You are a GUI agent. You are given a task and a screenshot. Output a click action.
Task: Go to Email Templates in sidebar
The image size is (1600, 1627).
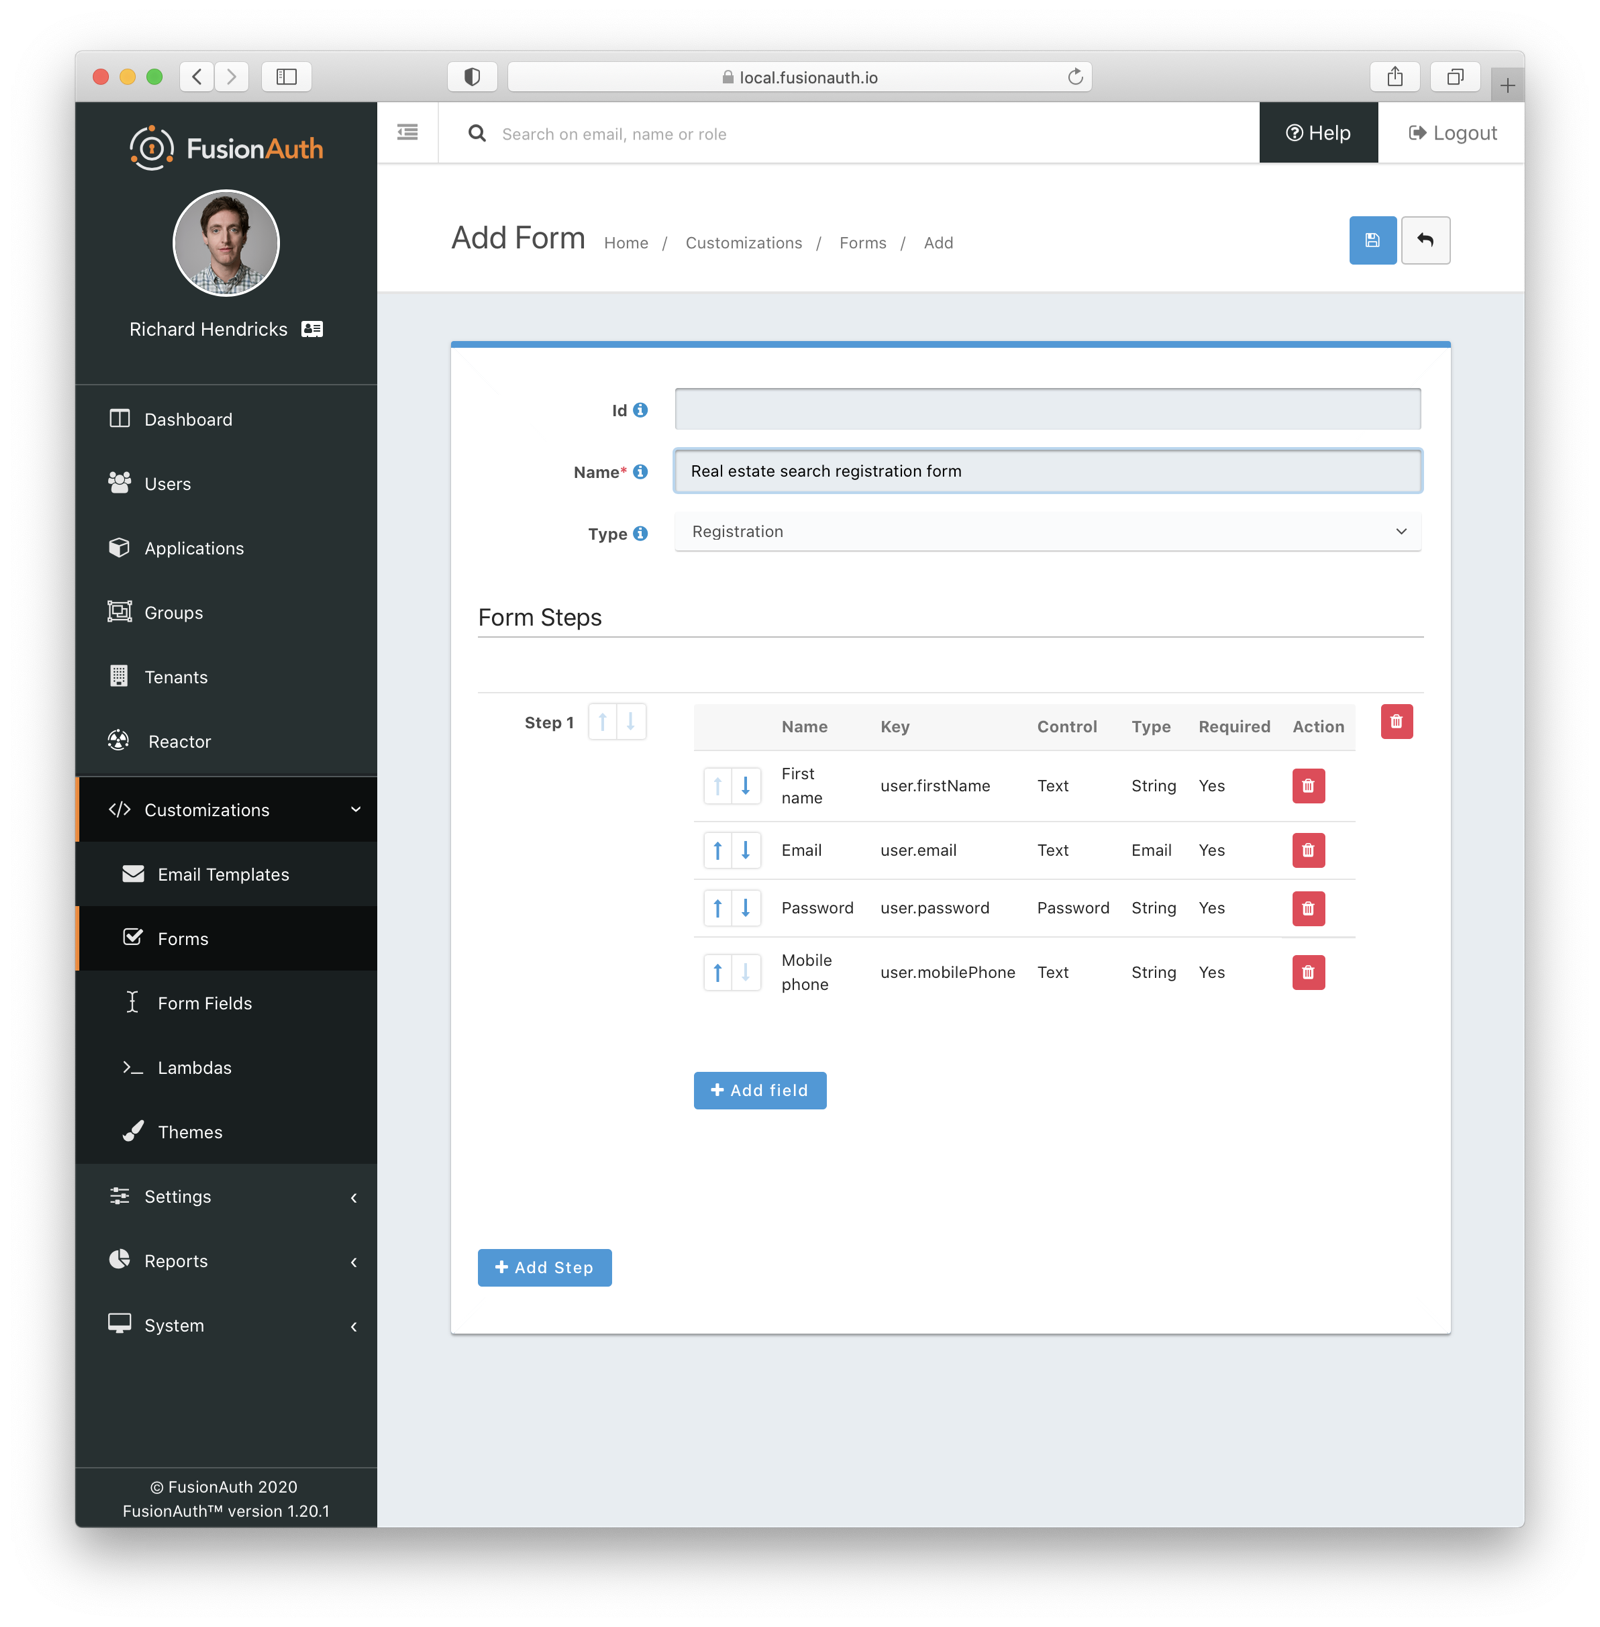tap(222, 875)
